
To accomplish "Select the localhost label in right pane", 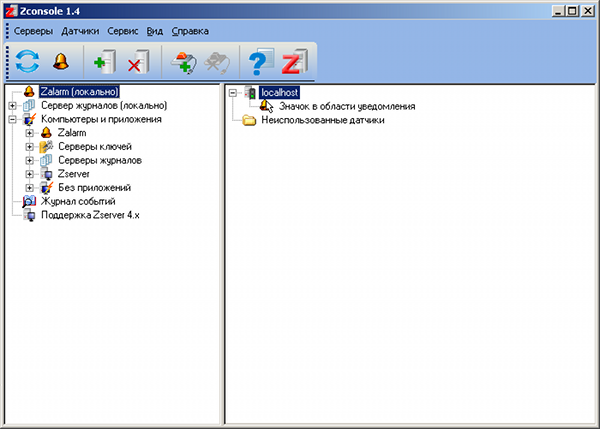I will pyautogui.click(x=279, y=92).
